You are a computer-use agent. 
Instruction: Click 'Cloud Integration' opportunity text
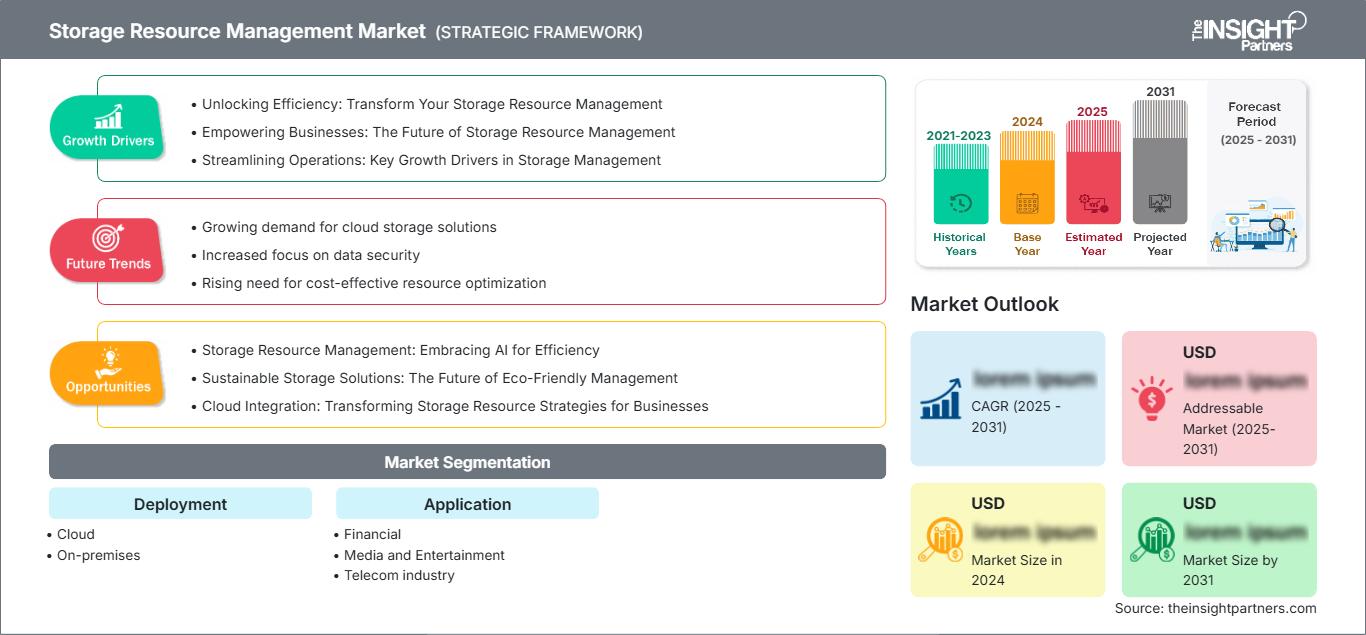click(x=455, y=406)
